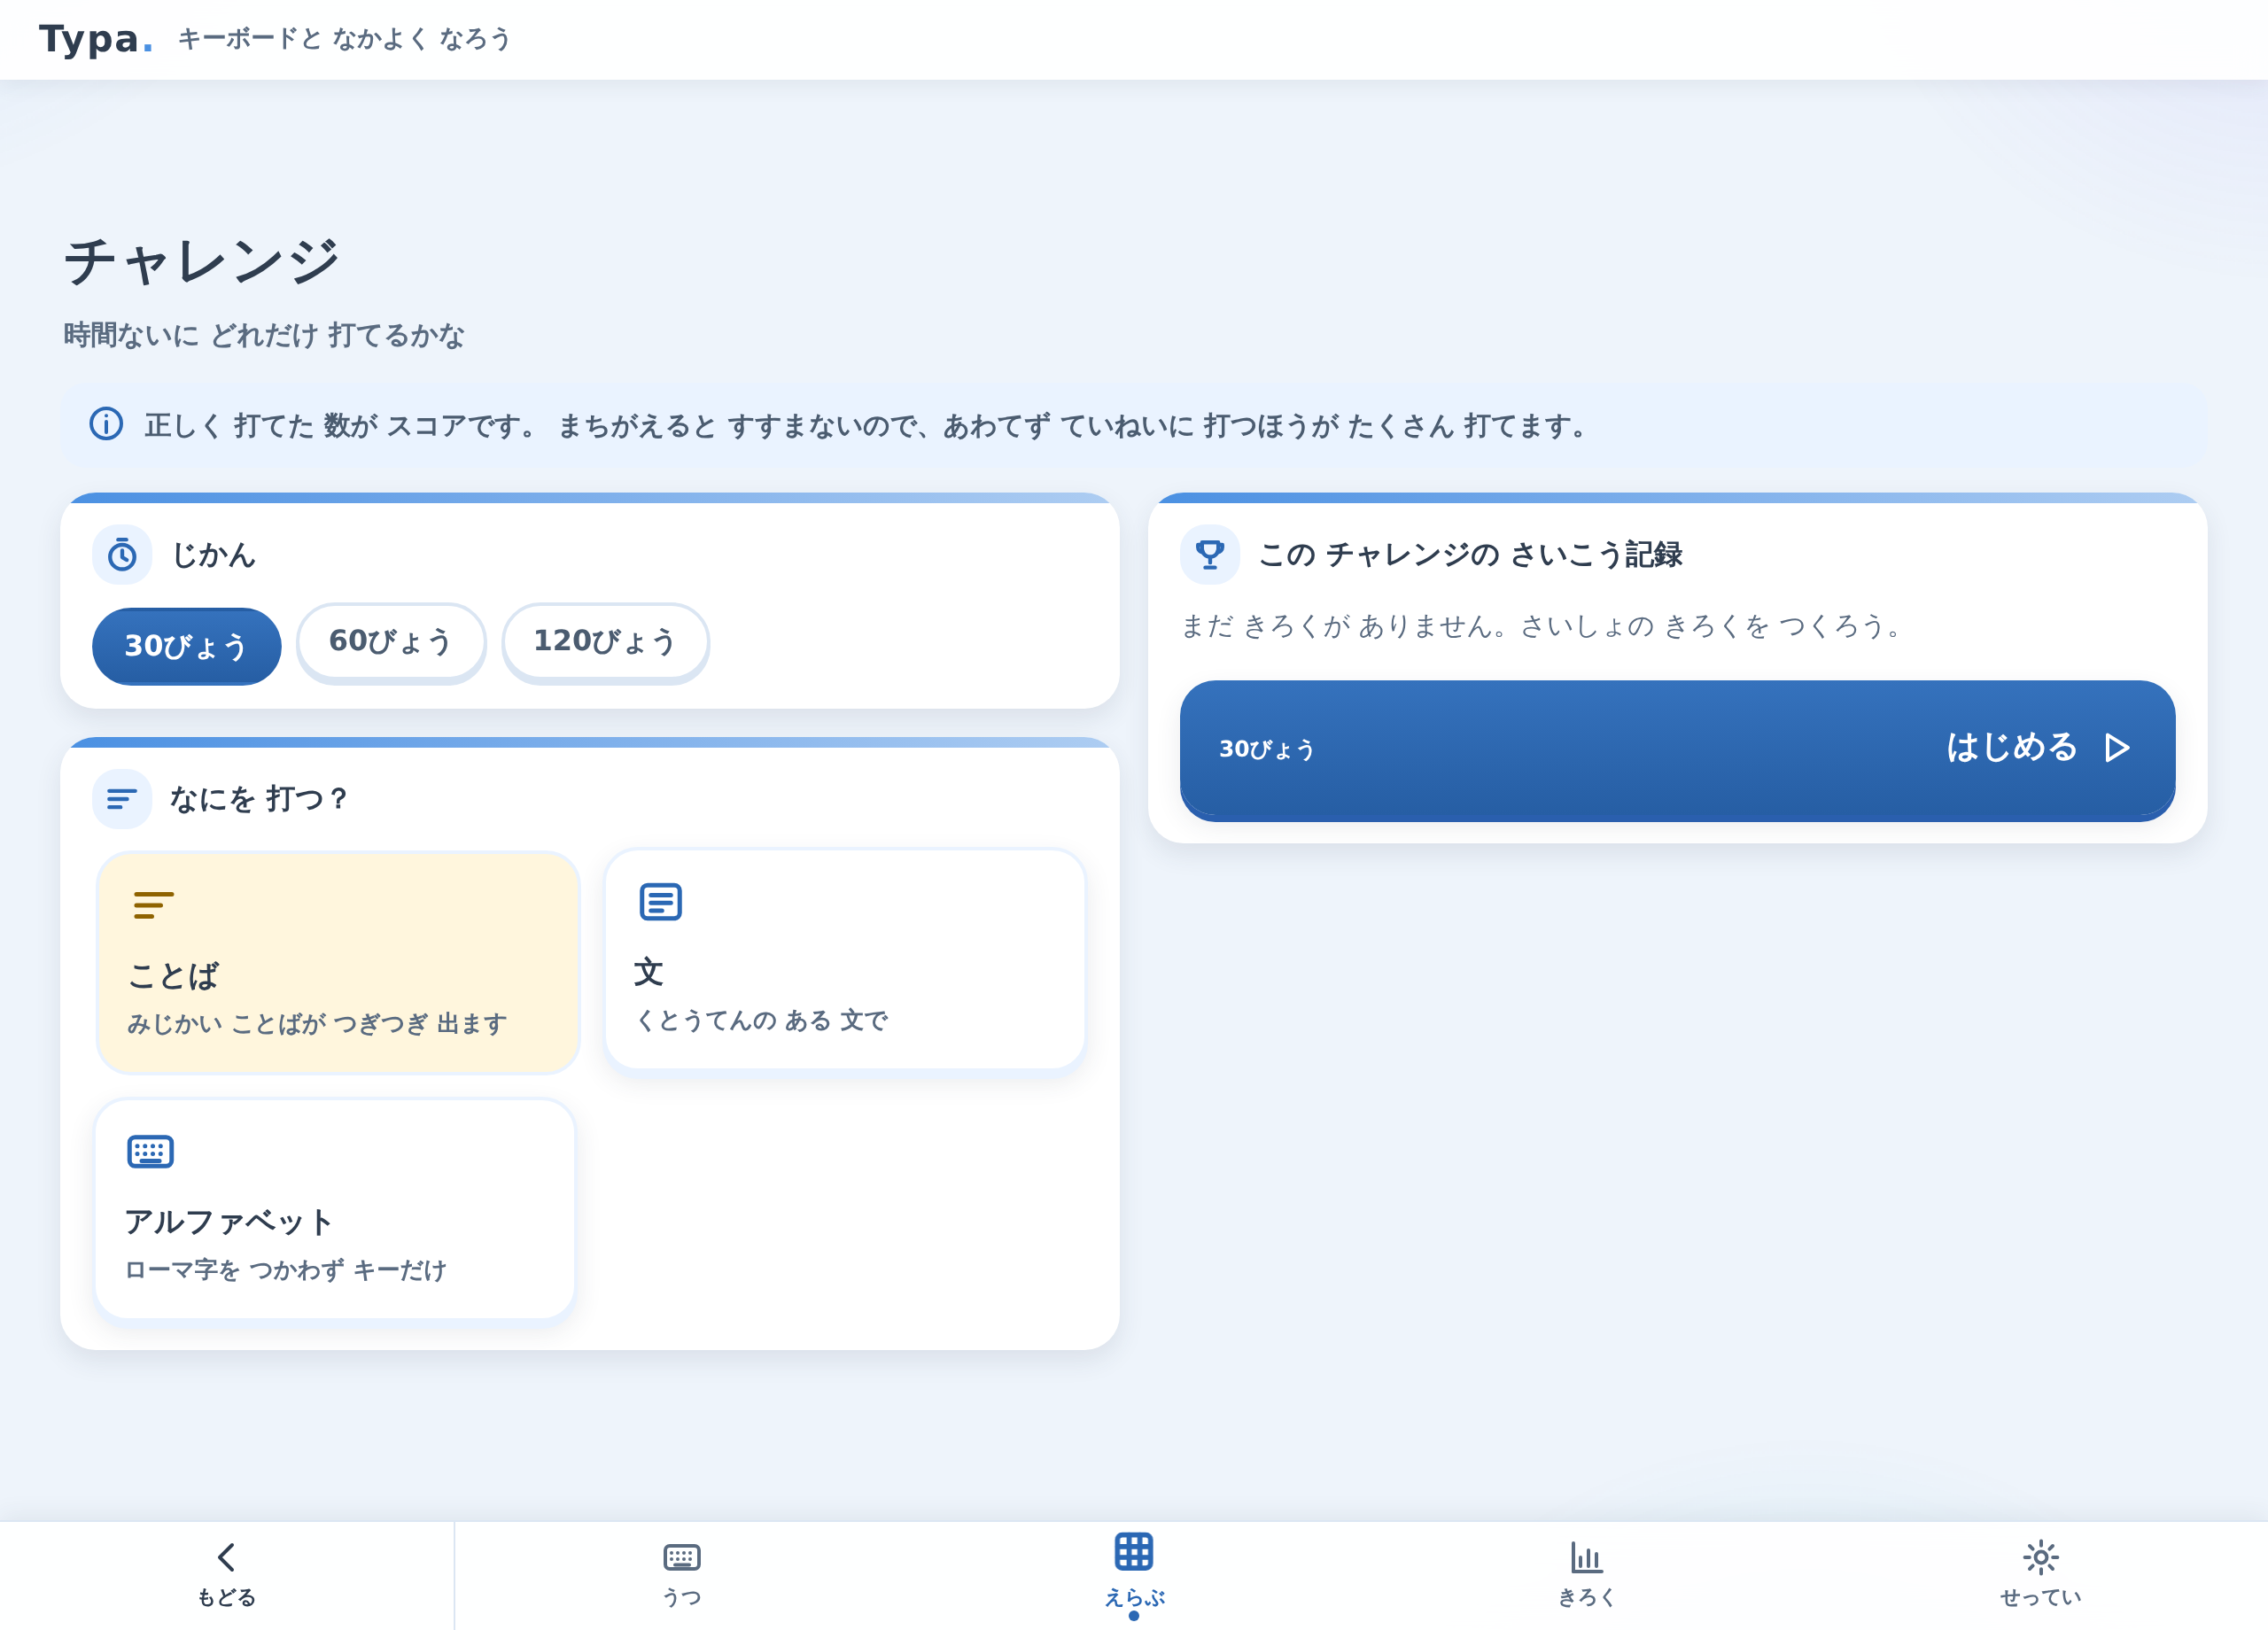The image size is (2268, 1630).
Task: Select the 30びょう time option
Action: 186,646
